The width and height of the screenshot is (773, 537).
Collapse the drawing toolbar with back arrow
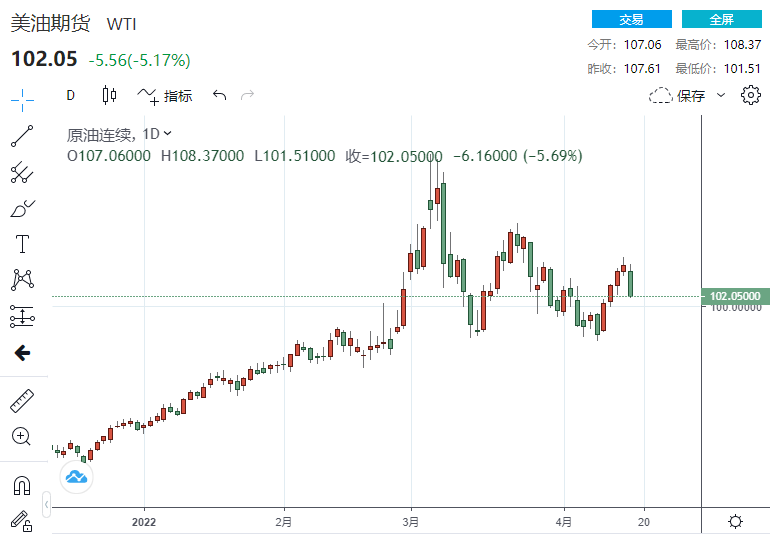(x=22, y=353)
